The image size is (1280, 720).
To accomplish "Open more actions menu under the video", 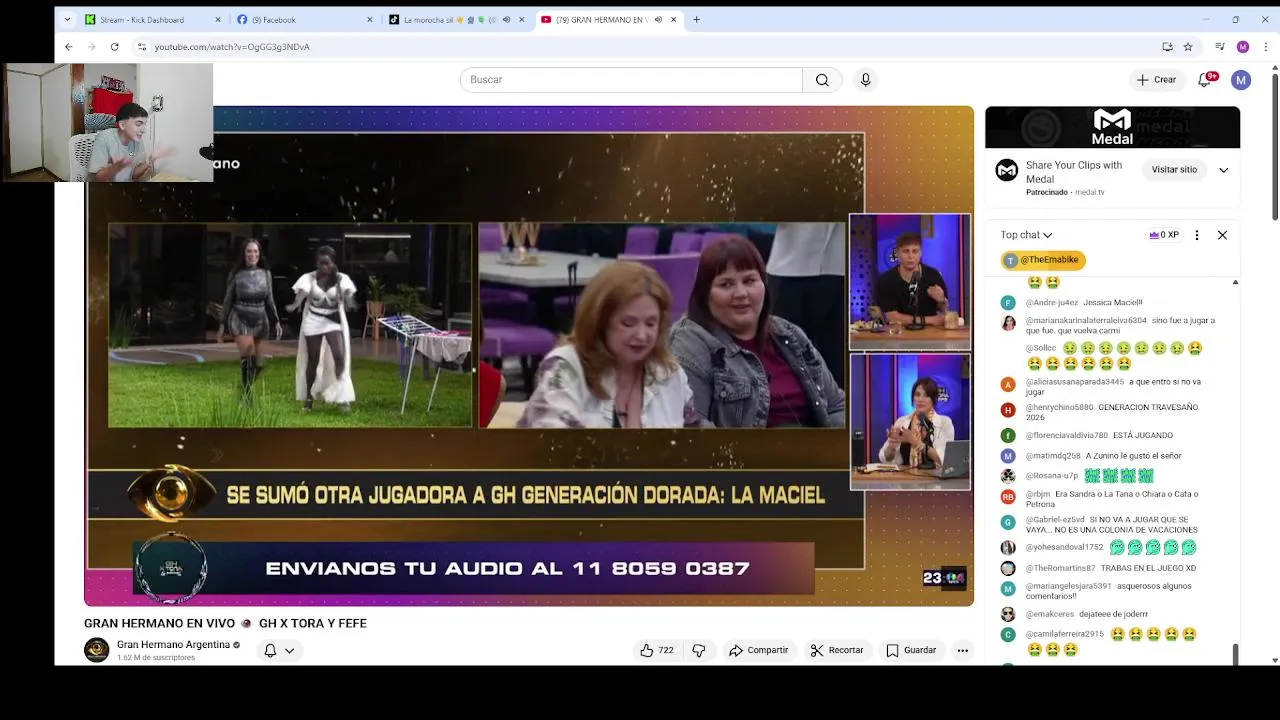I will (962, 650).
